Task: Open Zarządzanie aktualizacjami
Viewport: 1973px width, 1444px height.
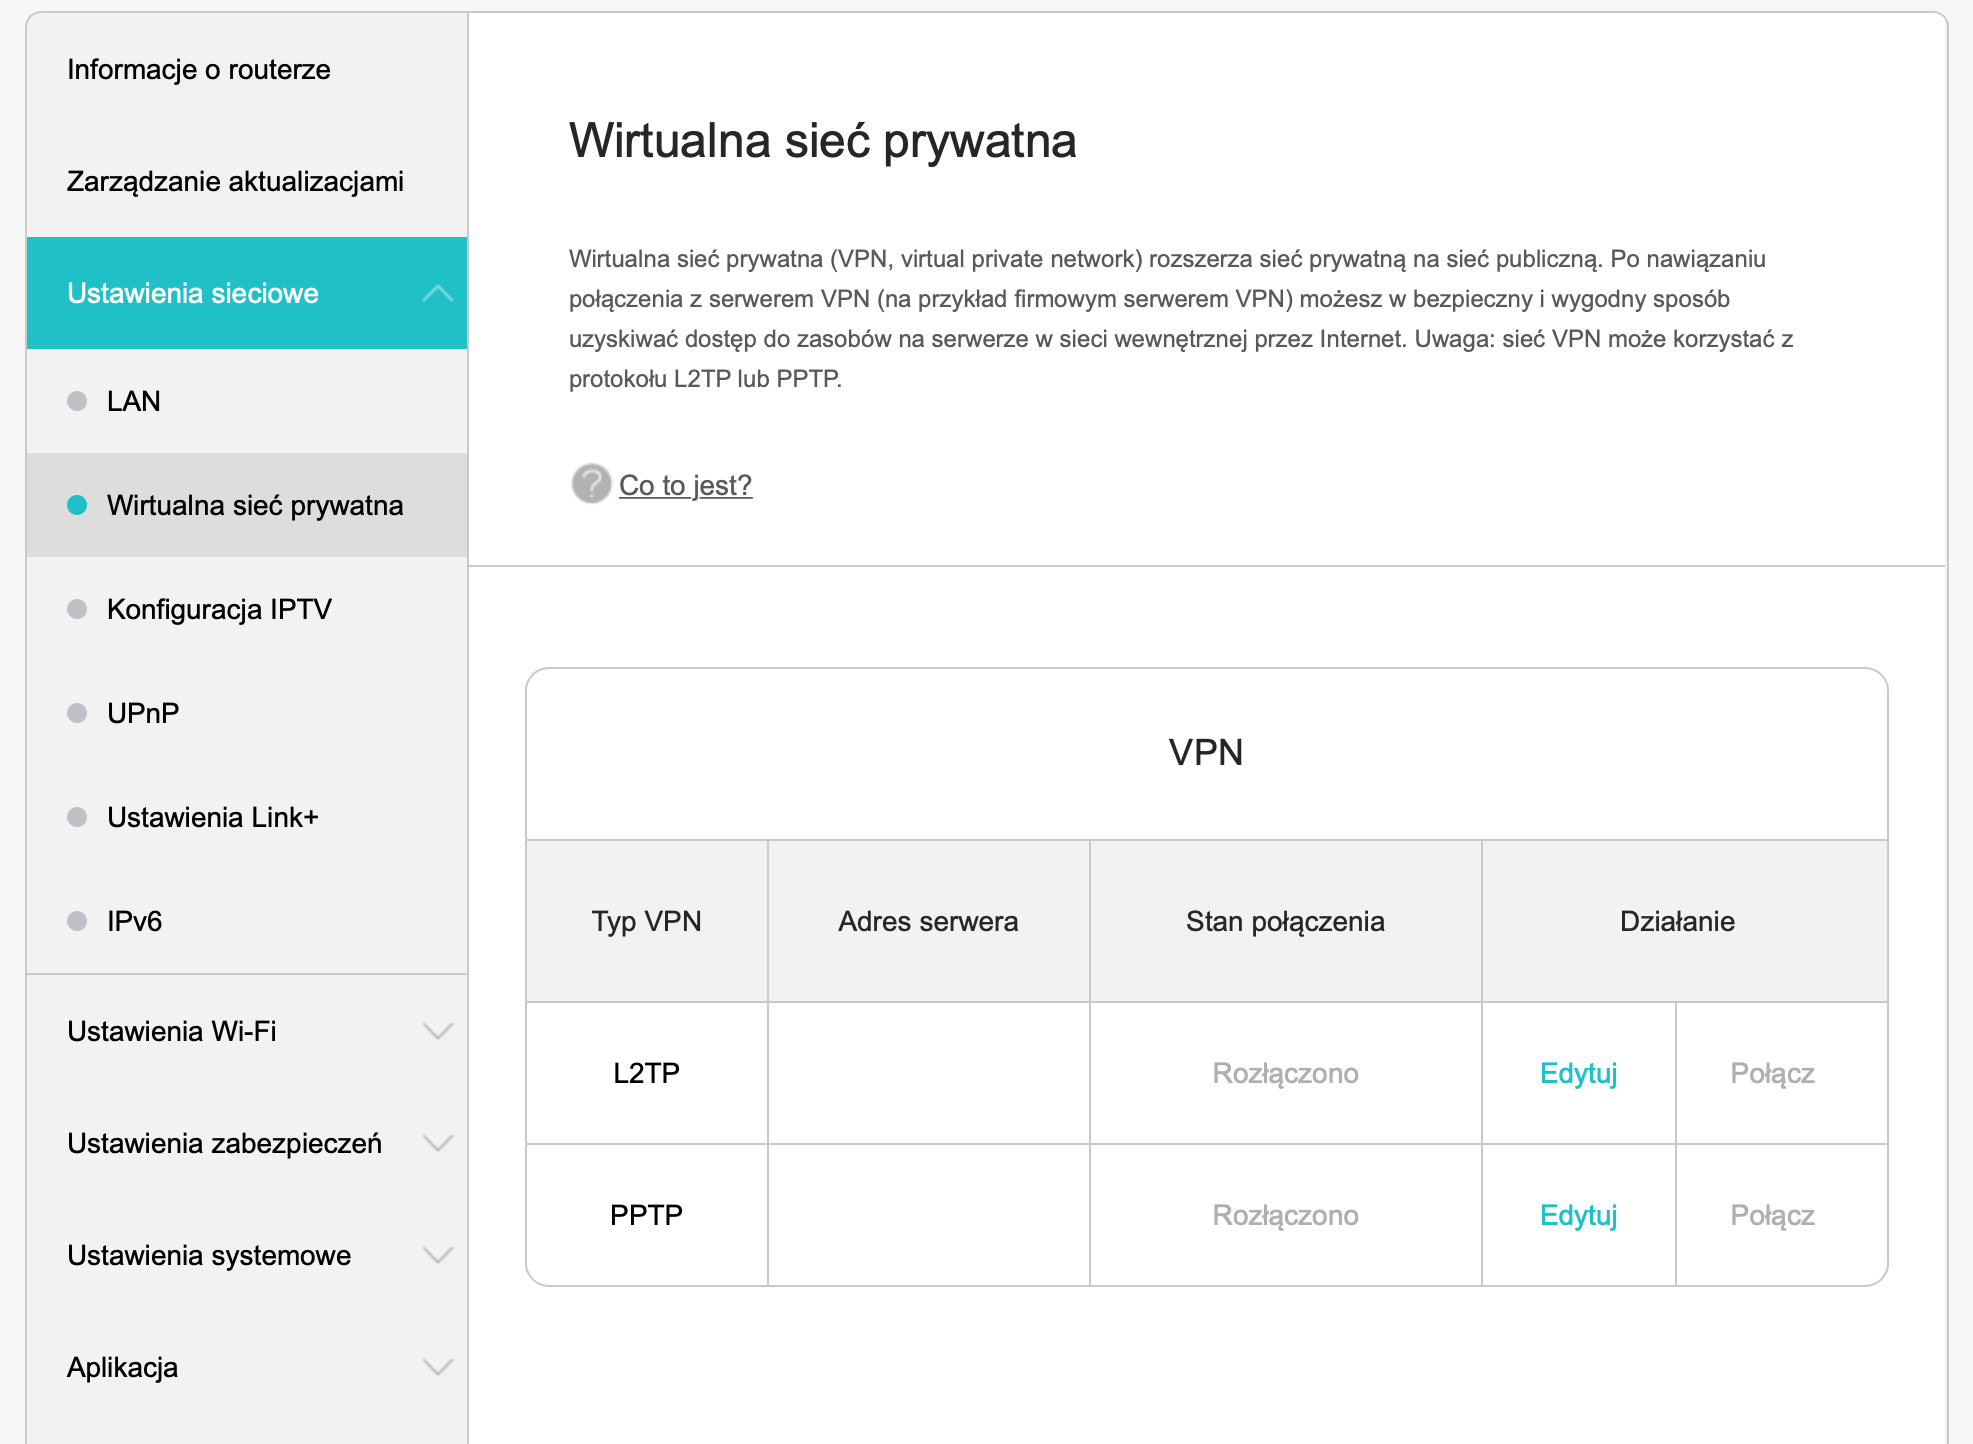Action: [x=235, y=181]
